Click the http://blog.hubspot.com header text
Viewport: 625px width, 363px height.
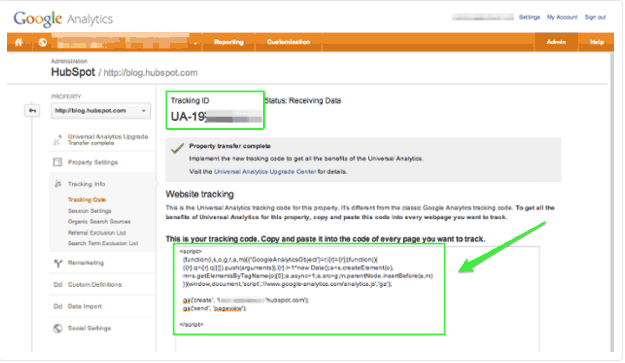pos(150,73)
